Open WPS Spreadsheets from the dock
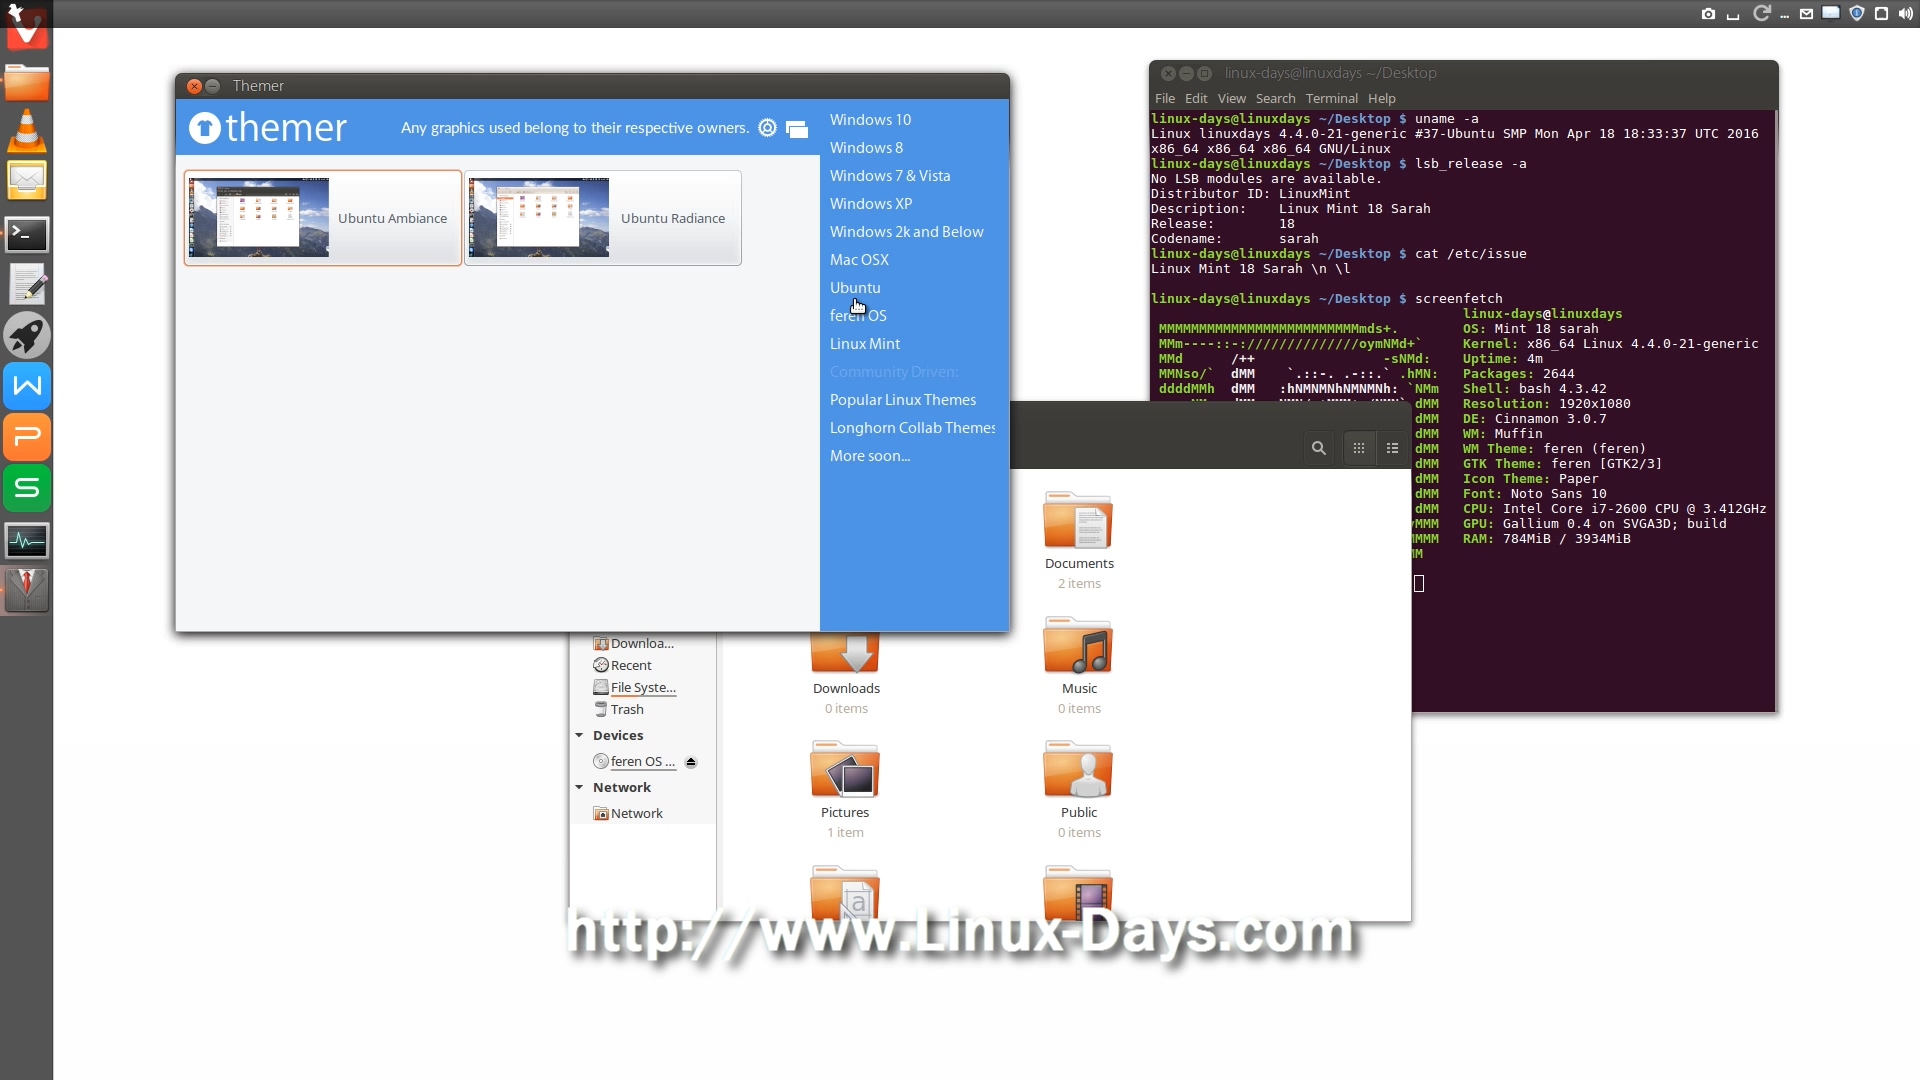Viewport: 1920px width, 1080px height. [27, 488]
